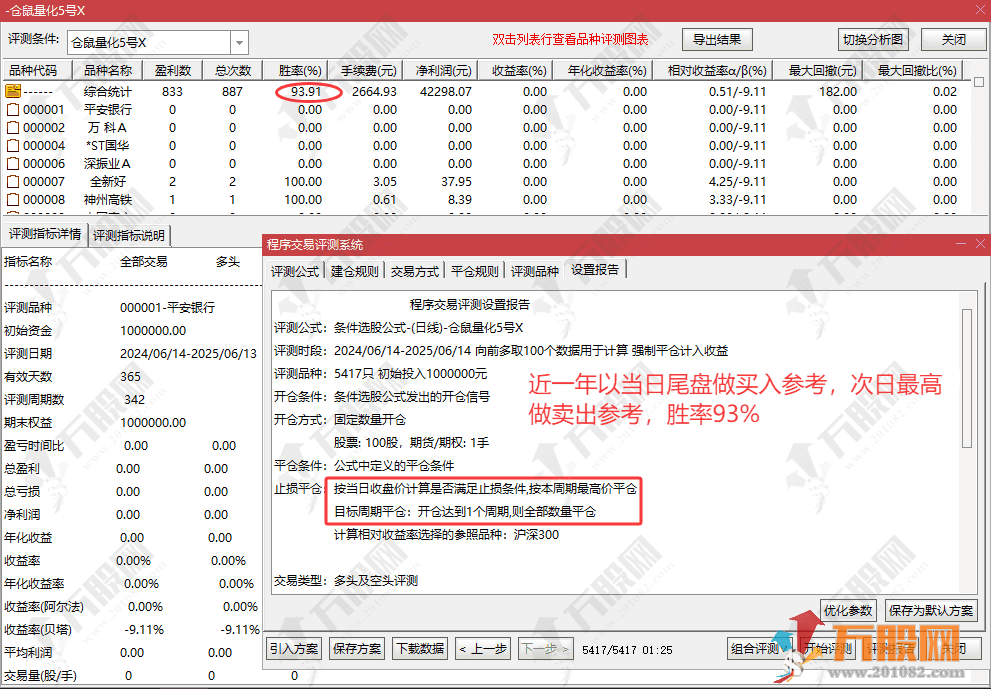Click the 保存方案 button
The width and height of the screenshot is (991, 689).
[357, 649]
